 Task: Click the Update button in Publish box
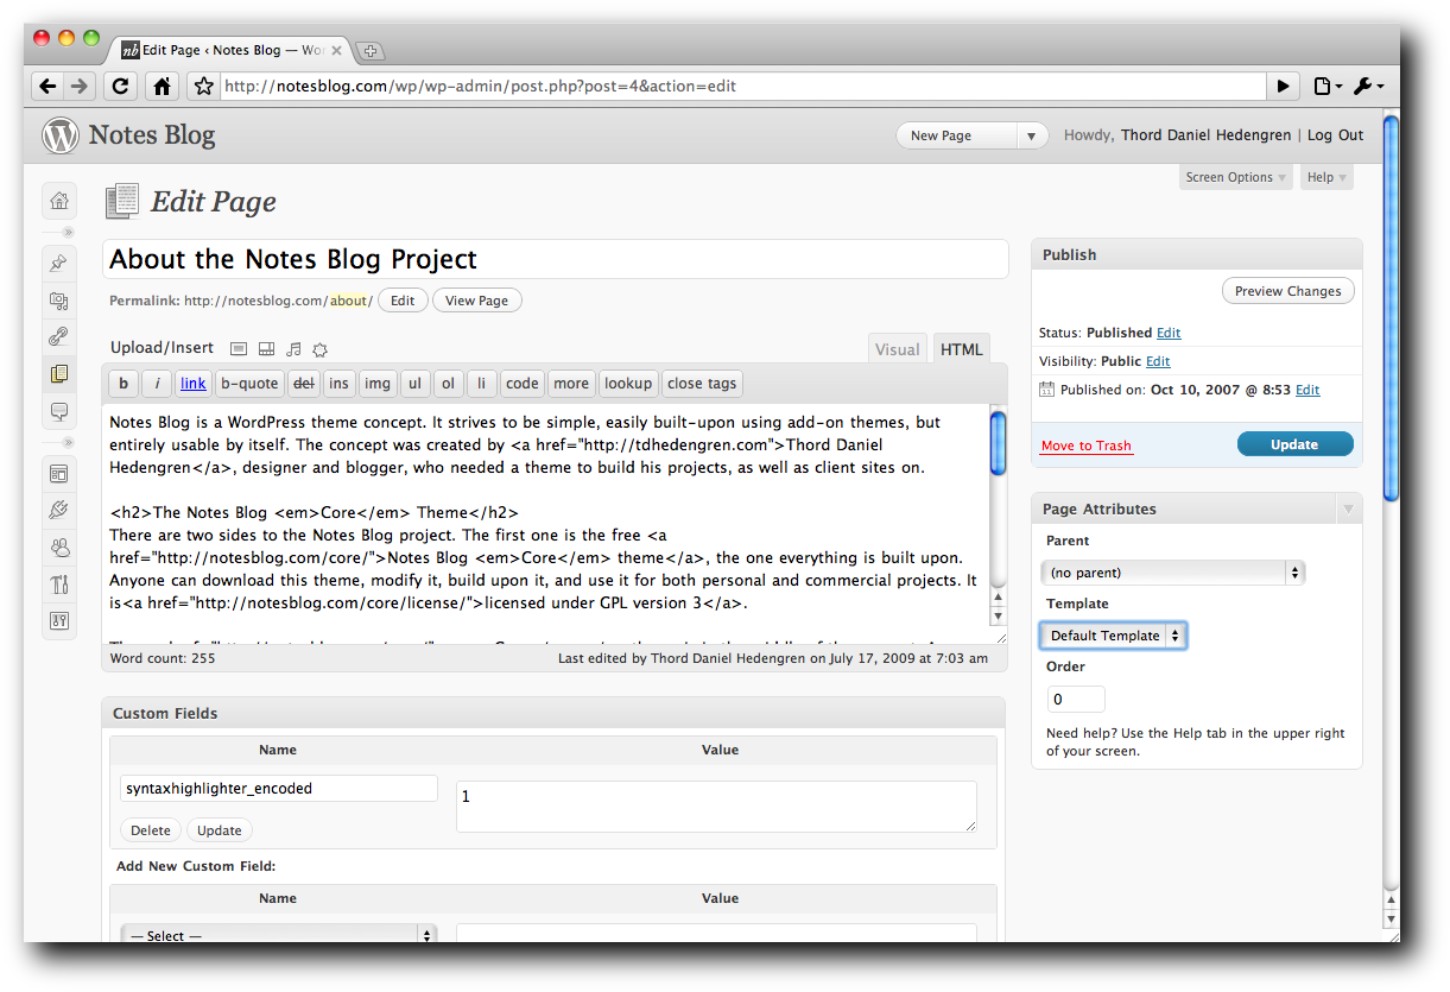click(1295, 444)
